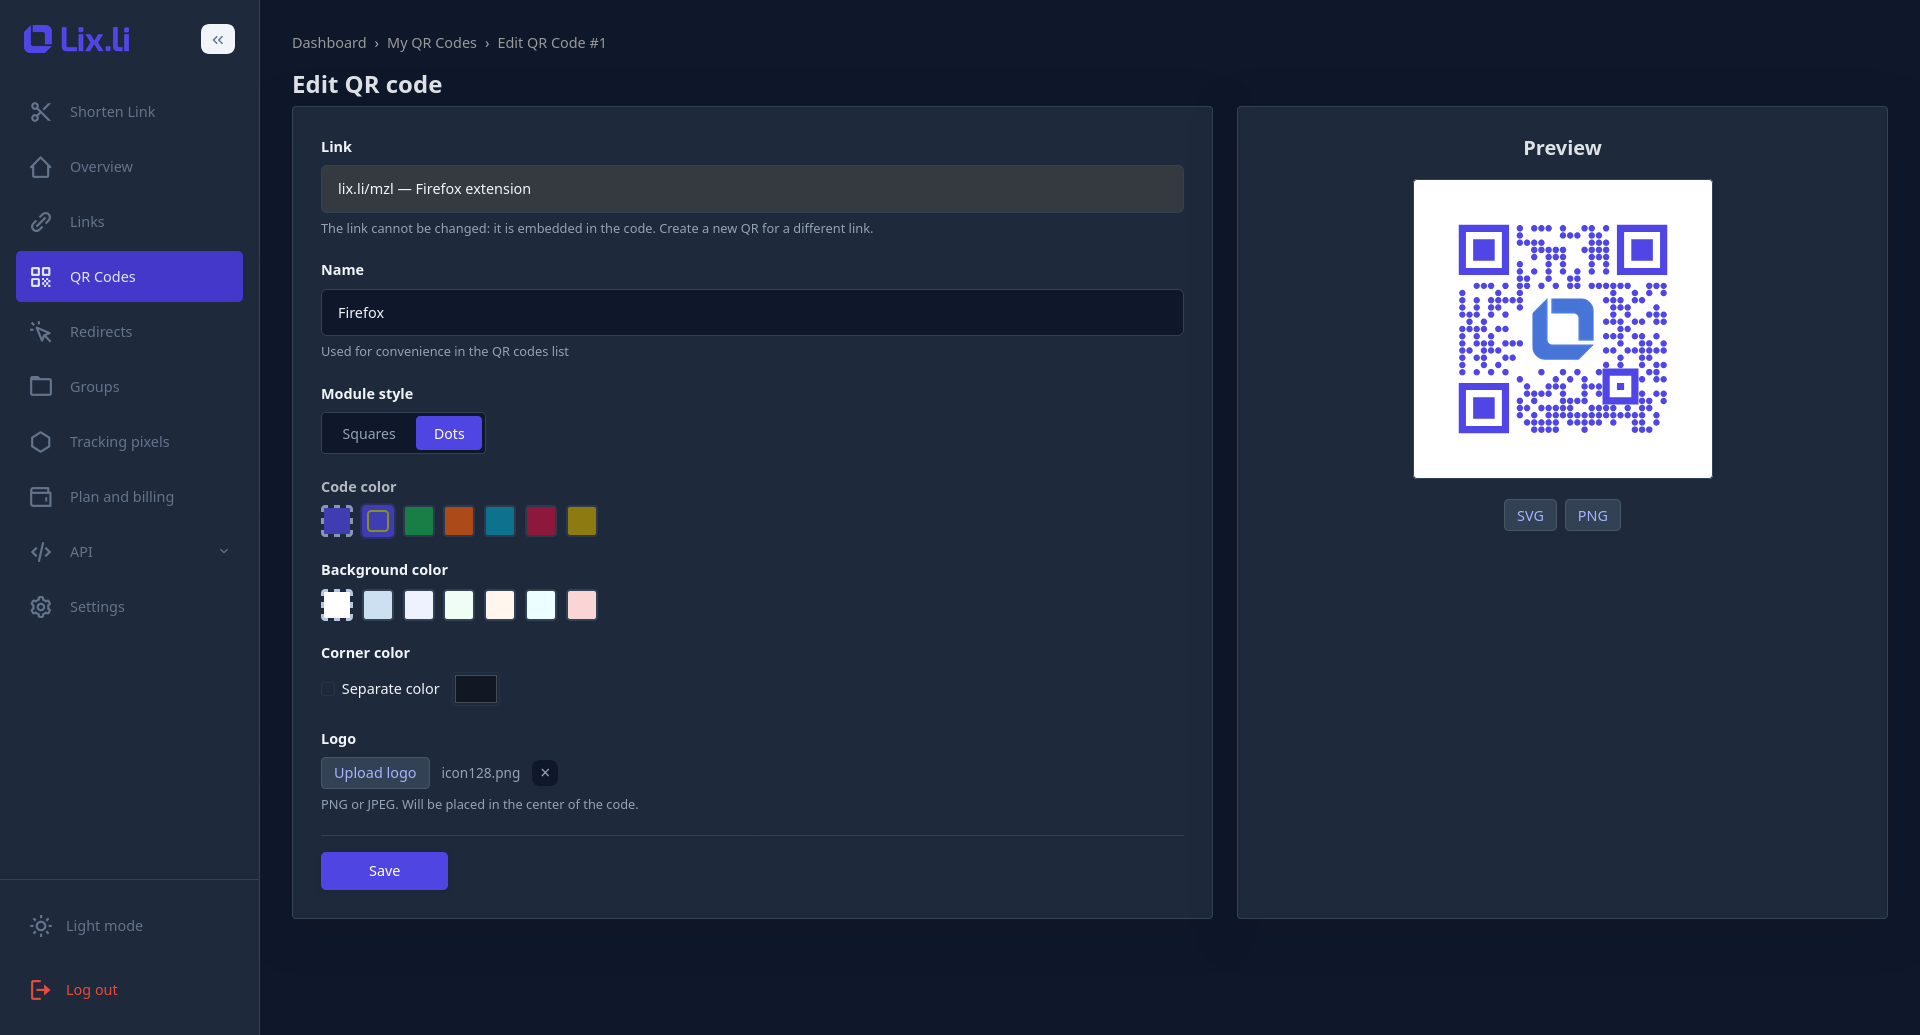The width and height of the screenshot is (1920, 1035).
Task: Select the pink background color
Action: click(582, 605)
